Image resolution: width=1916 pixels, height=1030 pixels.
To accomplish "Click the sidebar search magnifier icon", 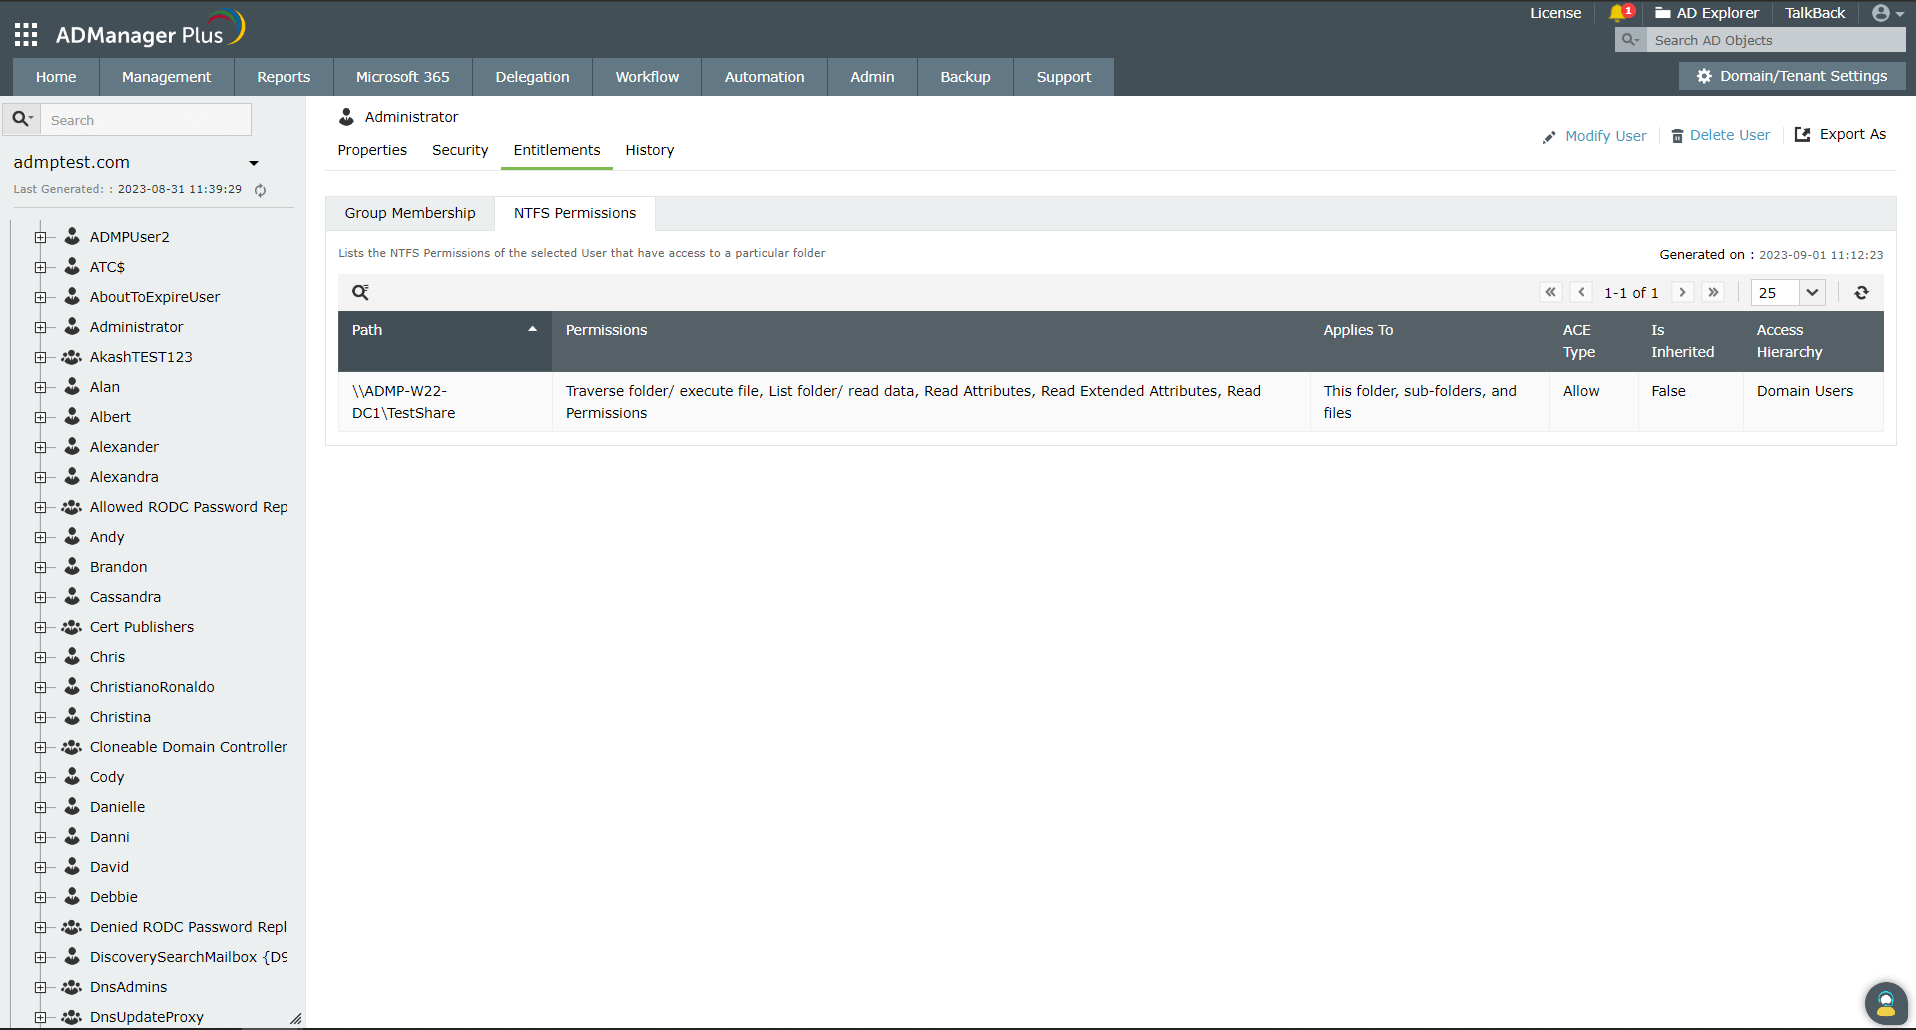I will 21,119.
